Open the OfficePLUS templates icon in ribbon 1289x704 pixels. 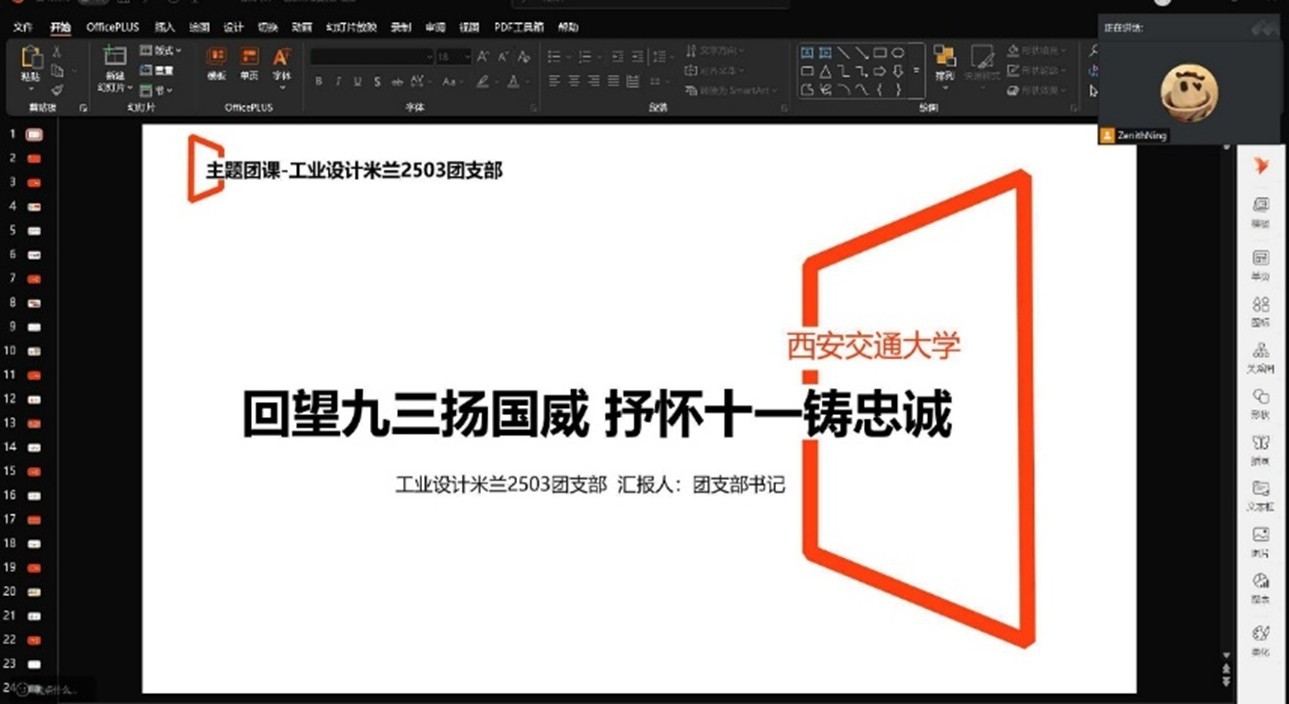pos(216,62)
